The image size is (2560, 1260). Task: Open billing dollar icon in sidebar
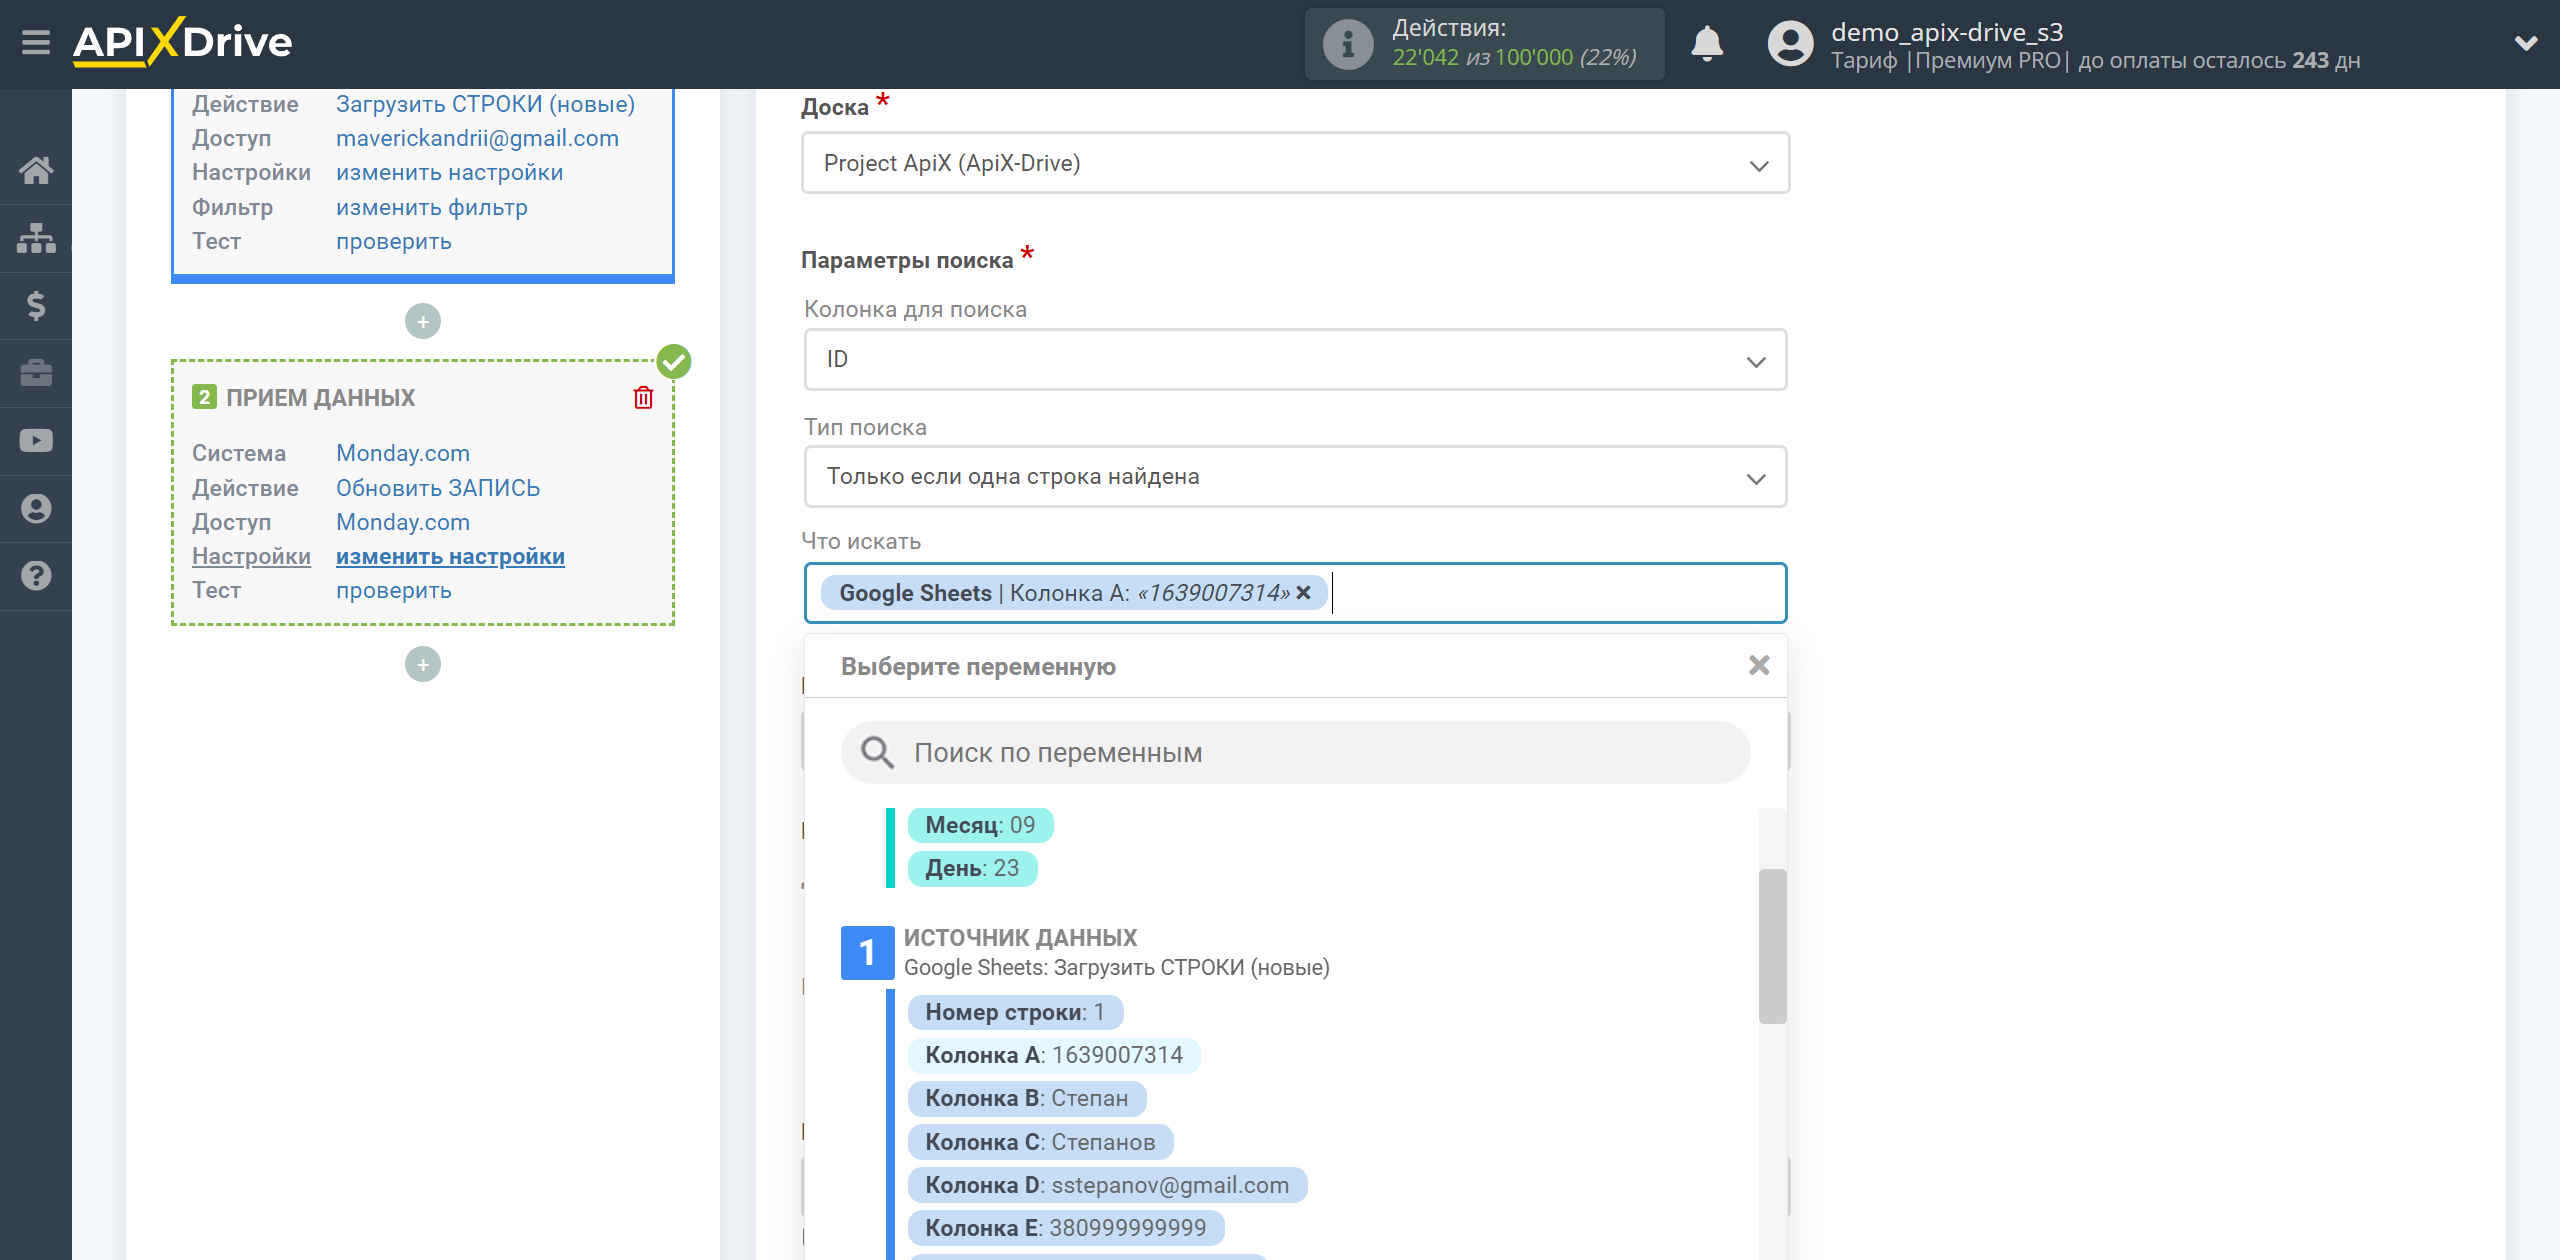pyautogui.click(x=36, y=306)
